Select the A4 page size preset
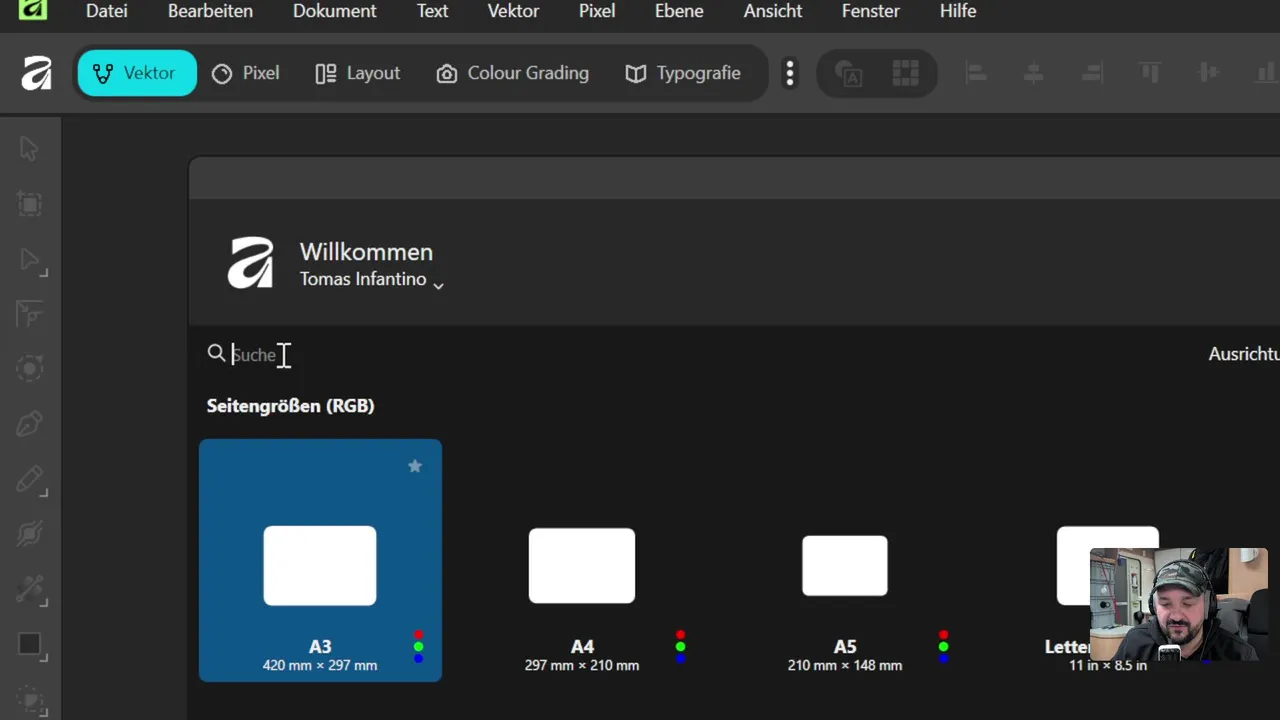The image size is (1280, 720). coord(582,600)
